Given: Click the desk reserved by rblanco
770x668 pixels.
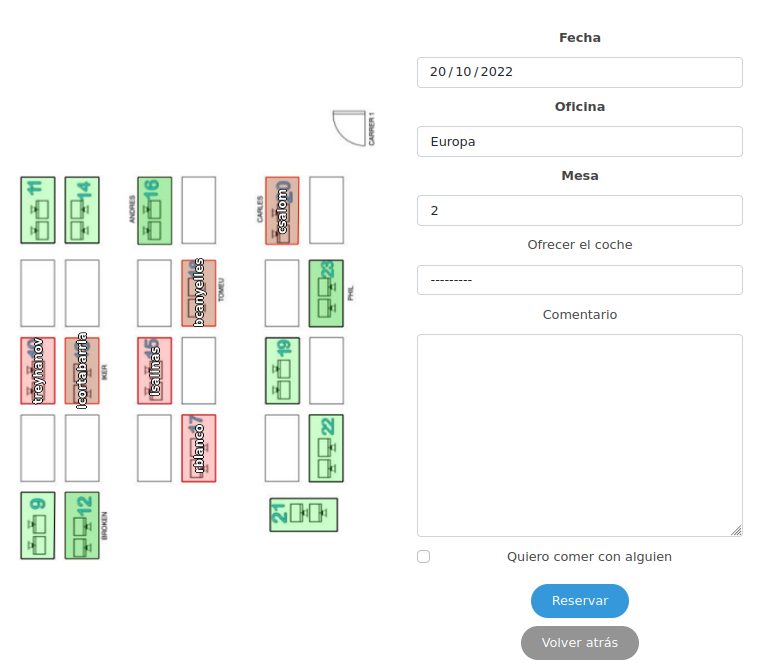Looking at the screenshot, I should (x=199, y=448).
